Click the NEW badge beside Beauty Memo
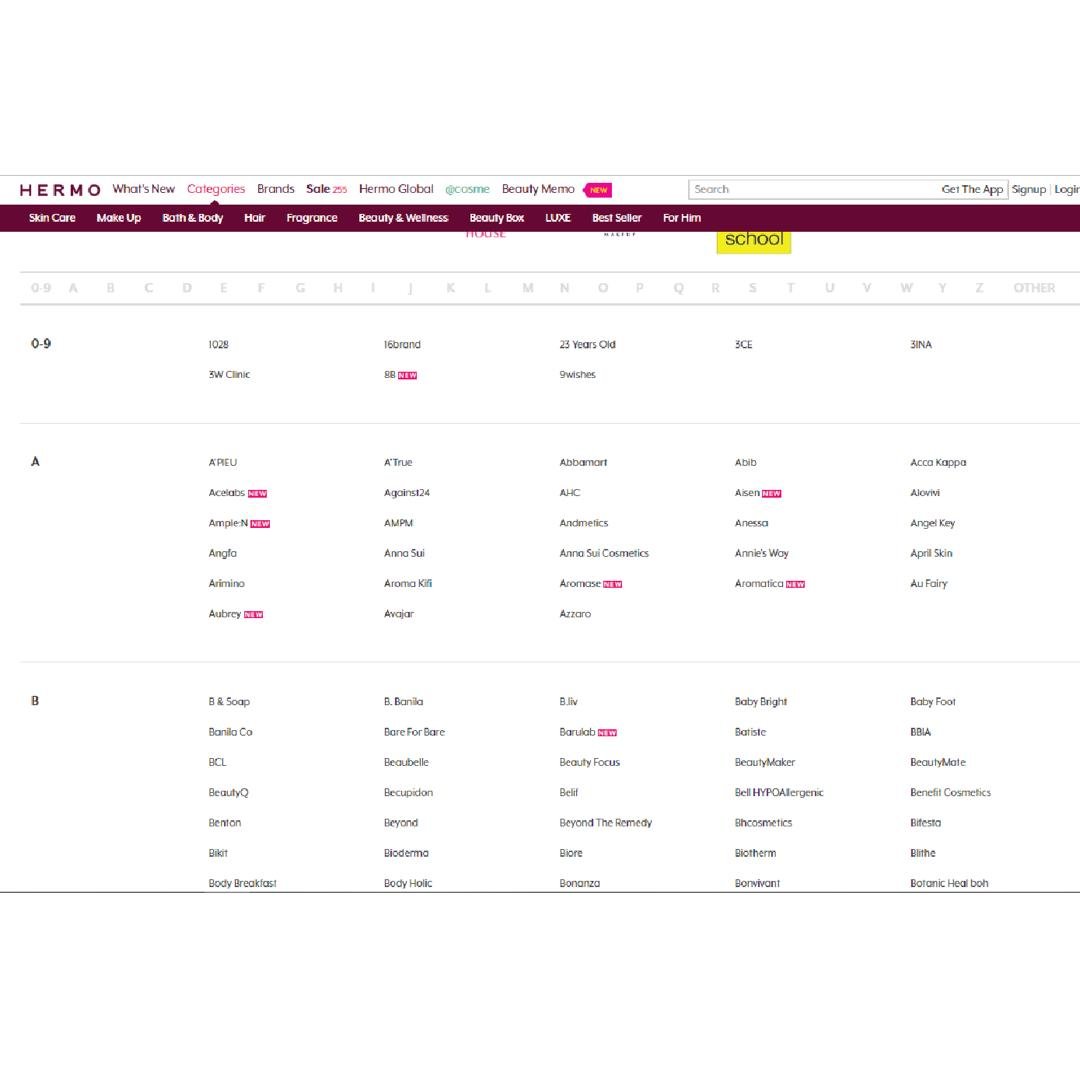The height and width of the screenshot is (1080, 1080). pos(598,190)
